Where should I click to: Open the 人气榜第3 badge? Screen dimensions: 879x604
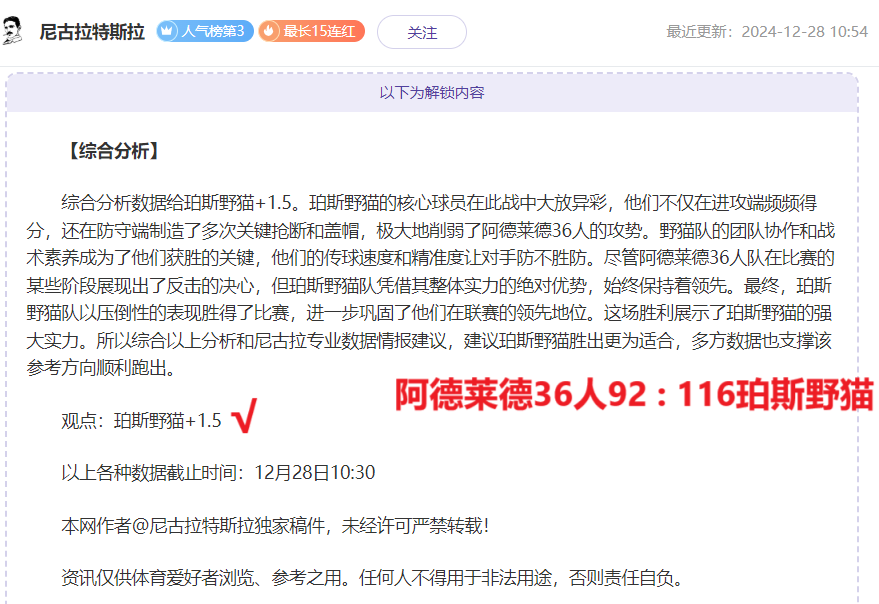205,31
